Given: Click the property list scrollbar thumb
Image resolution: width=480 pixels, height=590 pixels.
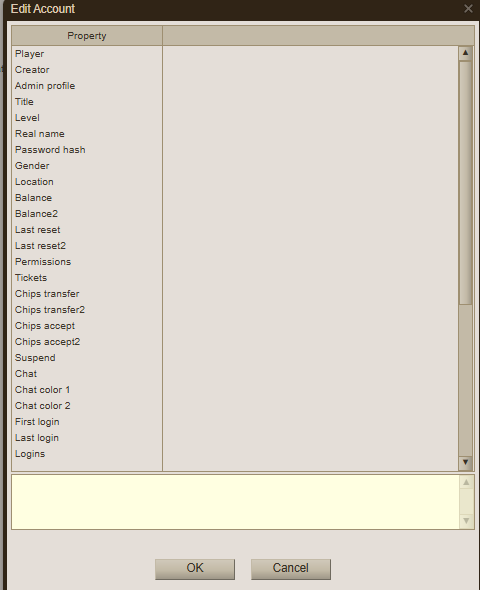Looking at the screenshot, I should coord(465,182).
